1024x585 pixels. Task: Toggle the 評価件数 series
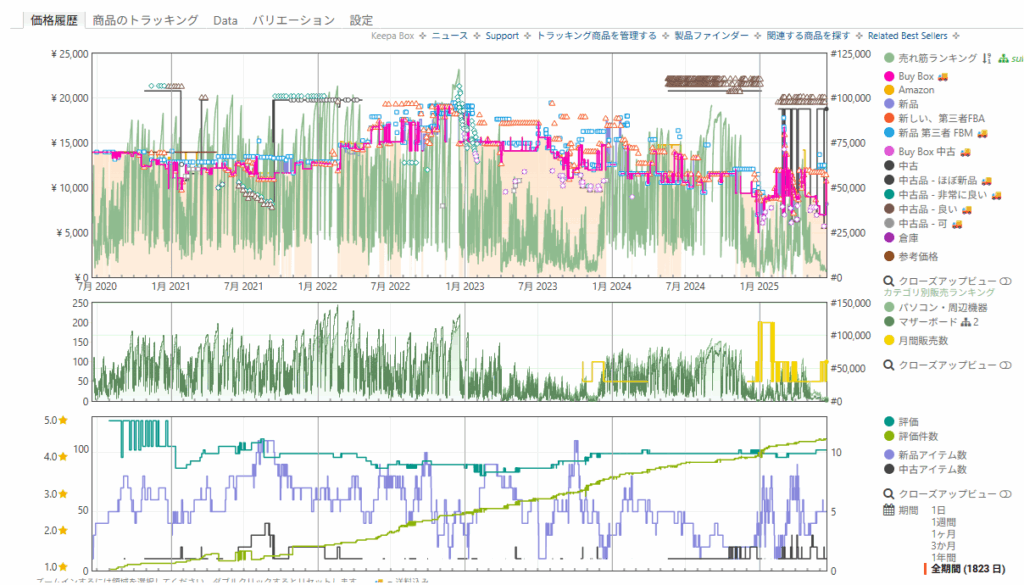912,436
